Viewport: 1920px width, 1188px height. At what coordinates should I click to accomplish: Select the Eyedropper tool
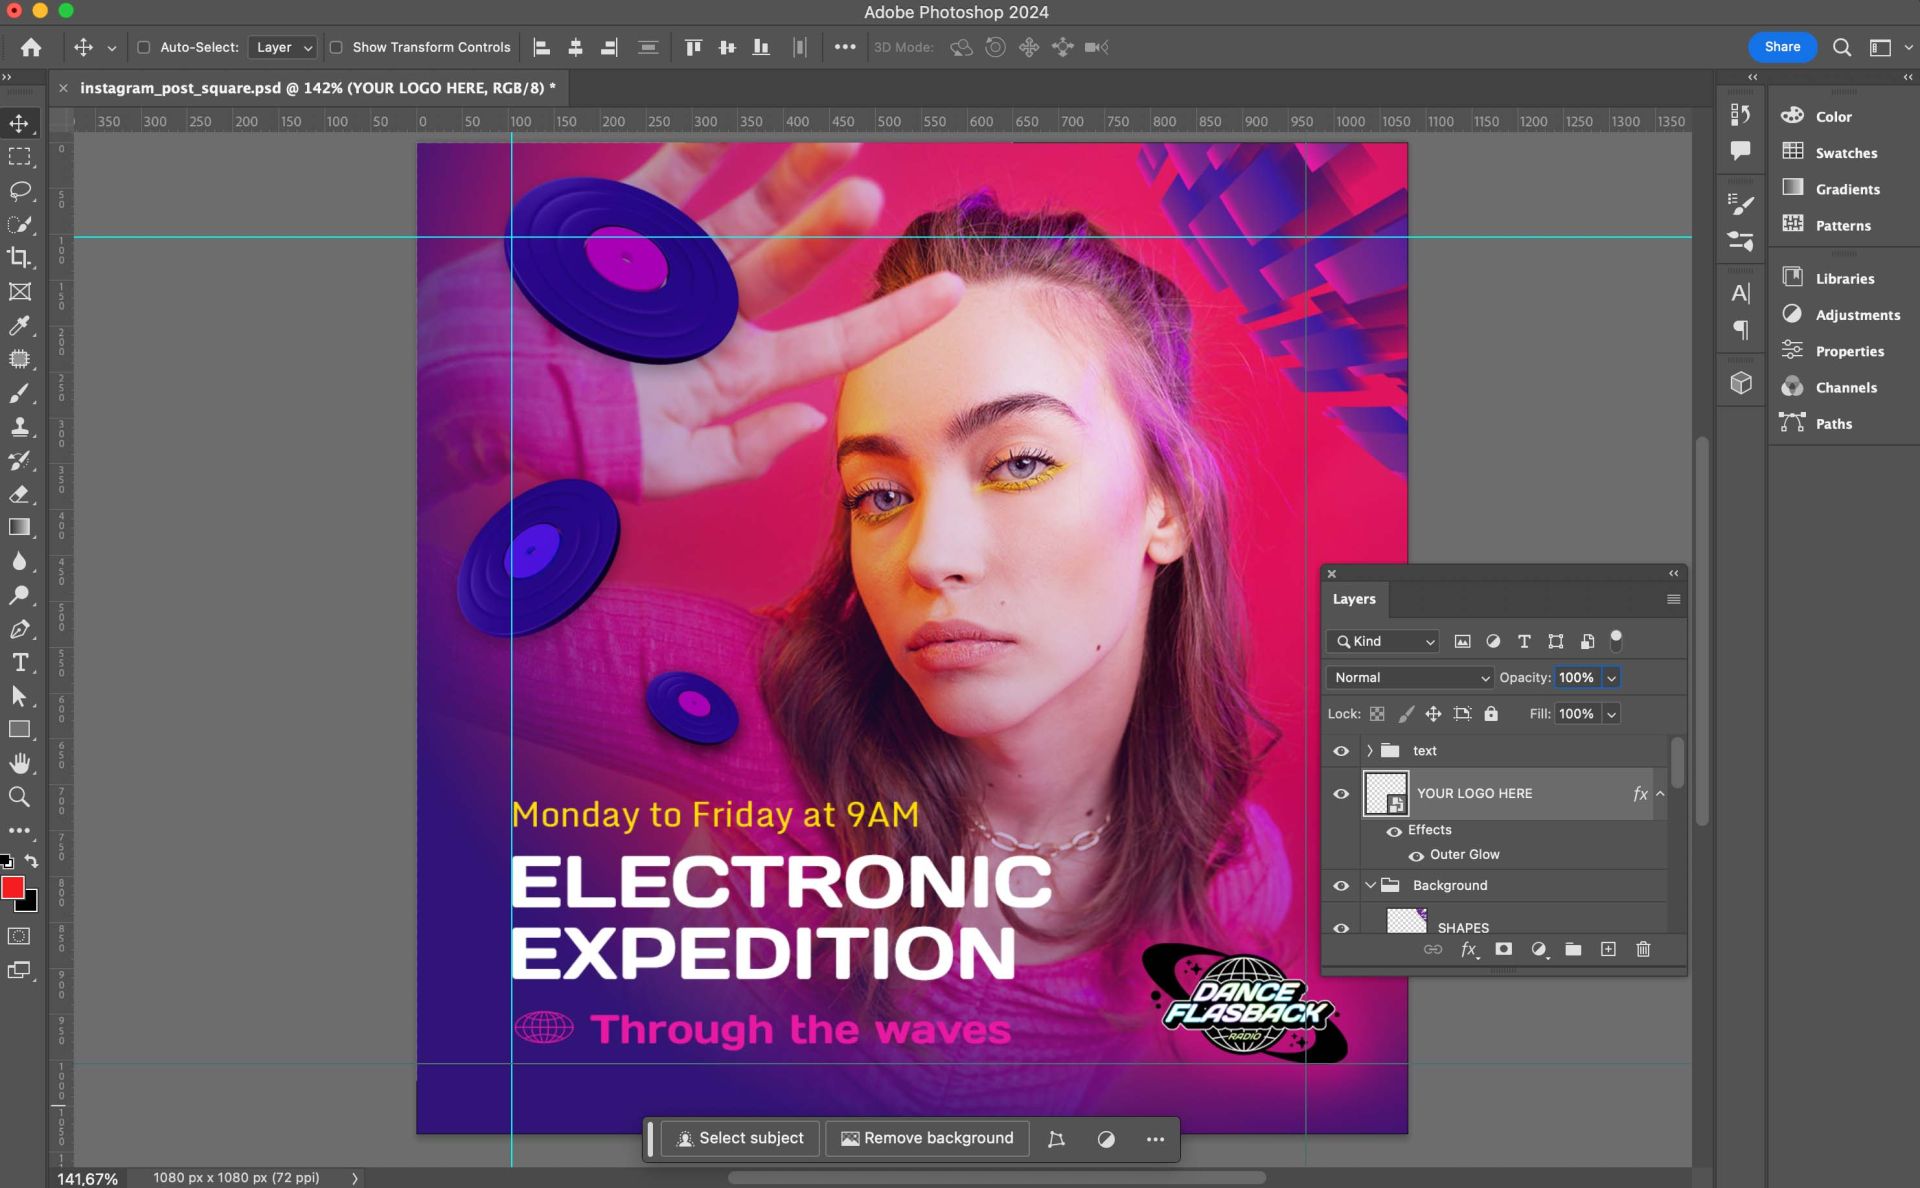(x=19, y=325)
